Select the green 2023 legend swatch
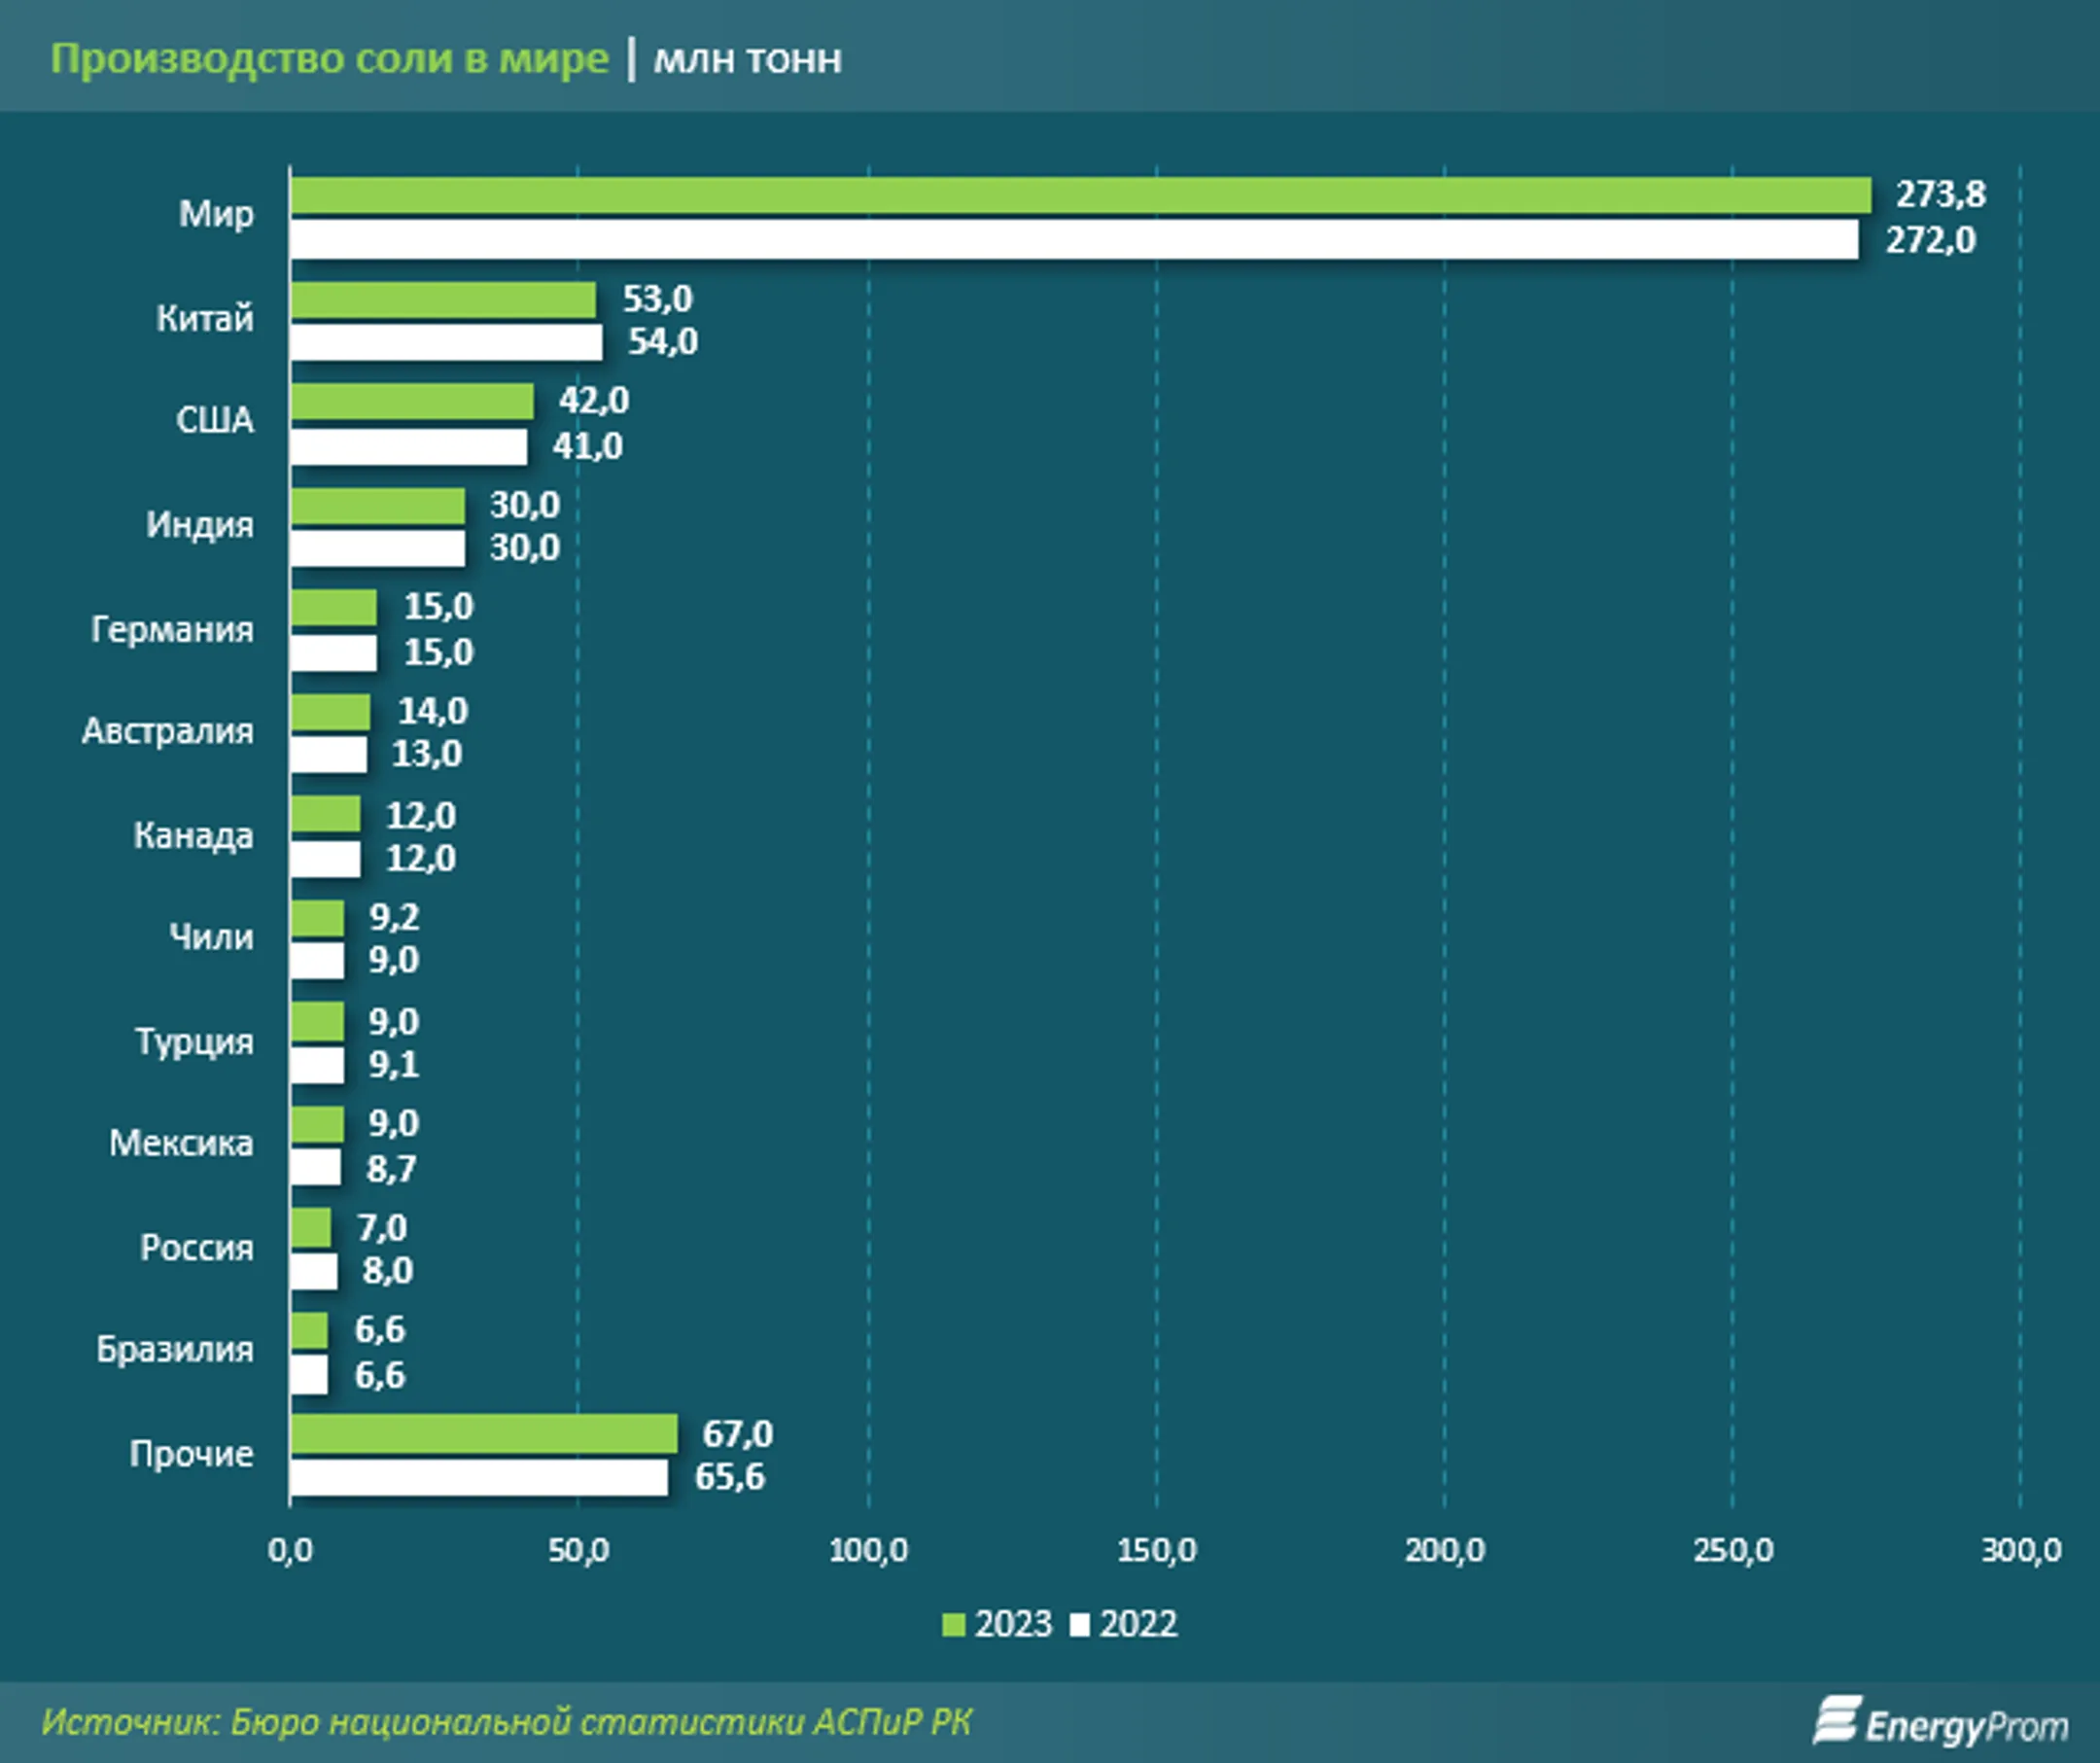This screenshot has width=2100, height=1763. click(x=954, y=1624)
